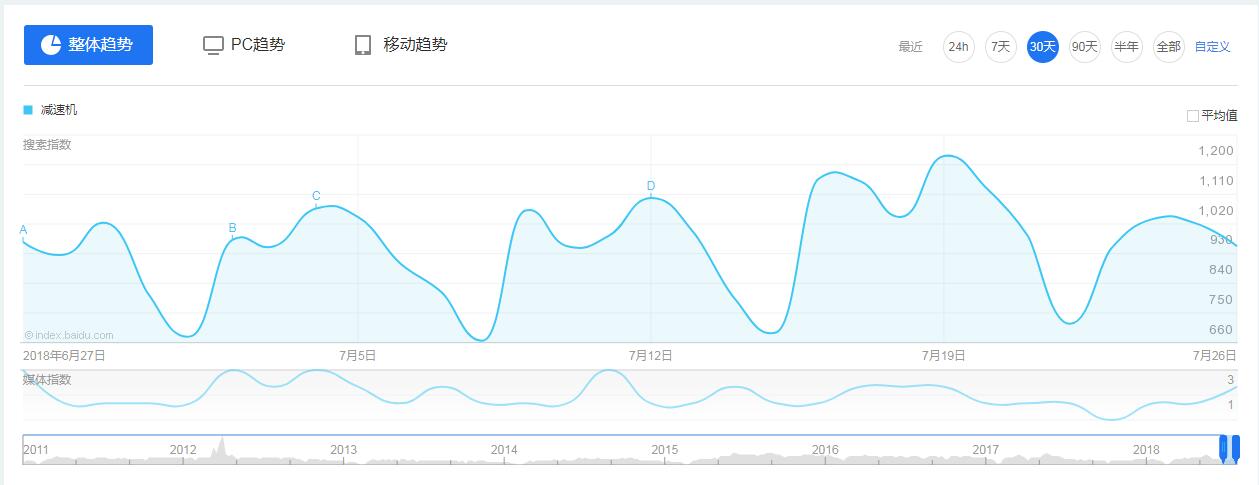
Task: Switch to the 半年 range
Action: coord(1126,47)
